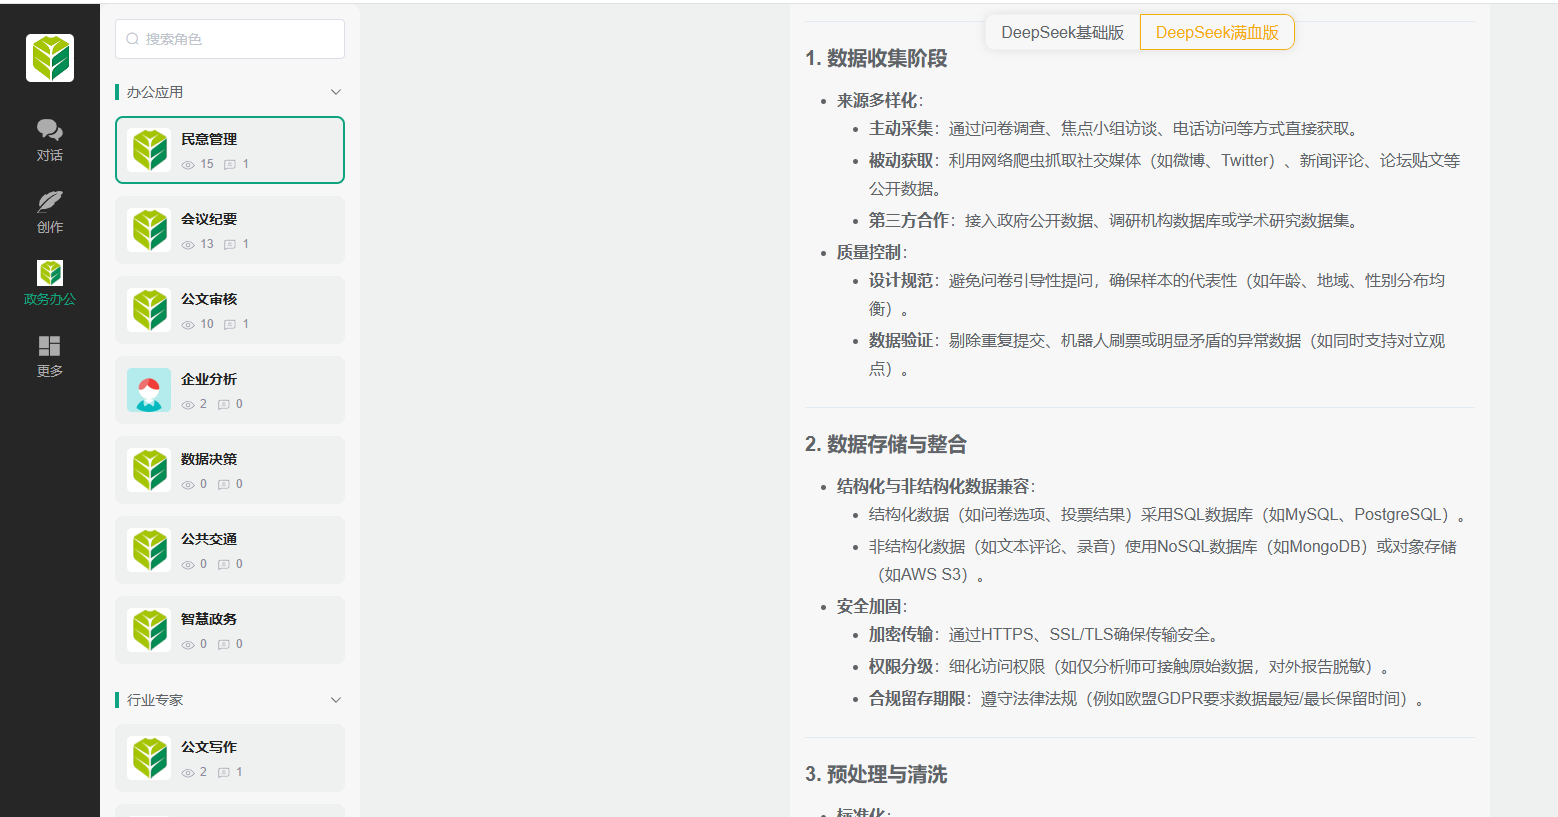This screenshot has height=817, width=1558.
Task: Select the 政务办公 sidebar item
Action: (50, 284)
